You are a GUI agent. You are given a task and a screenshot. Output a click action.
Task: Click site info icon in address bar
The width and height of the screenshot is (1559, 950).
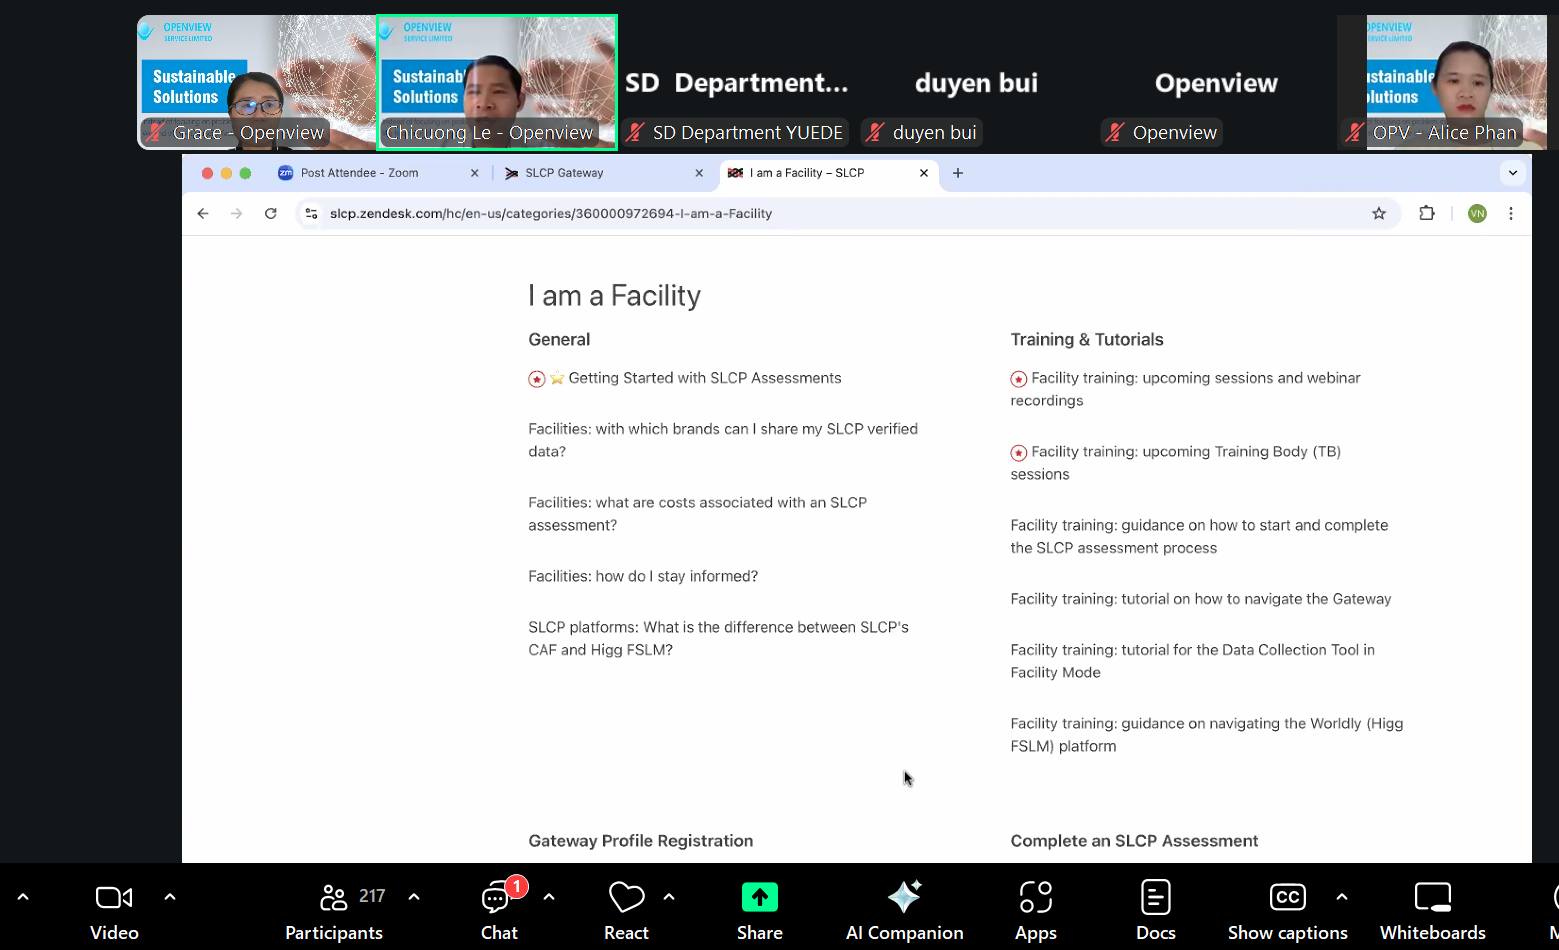click(311, 213)
